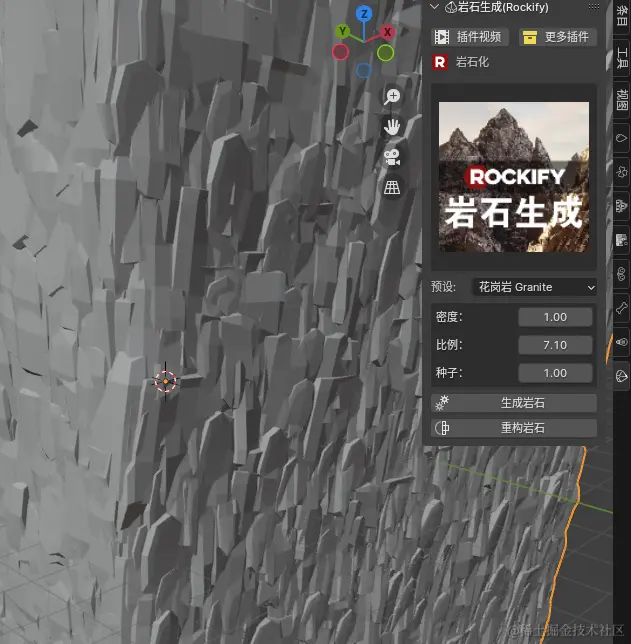The image size is (631, 644).
Task: Click the Z axis on the navigation gizmo
Action: pyautogui.click(x=364, y=14)
